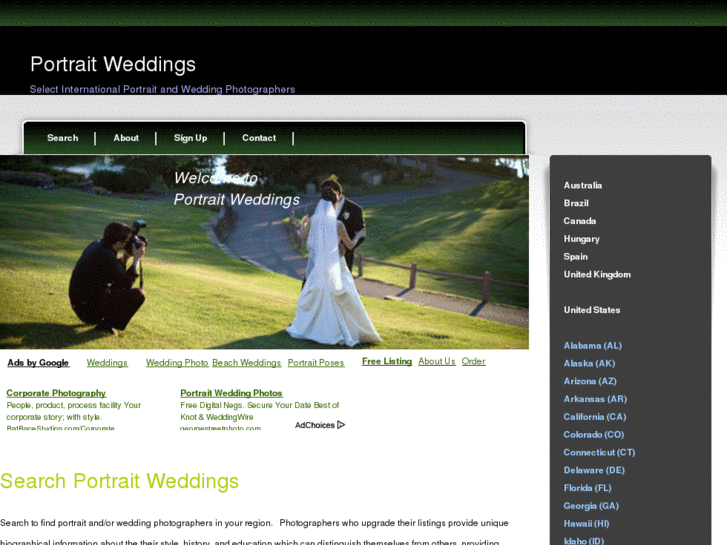Viewport: 727px width, 545px height.
Task: Click the Beach Weddings ad link
Action: [247, 363]
